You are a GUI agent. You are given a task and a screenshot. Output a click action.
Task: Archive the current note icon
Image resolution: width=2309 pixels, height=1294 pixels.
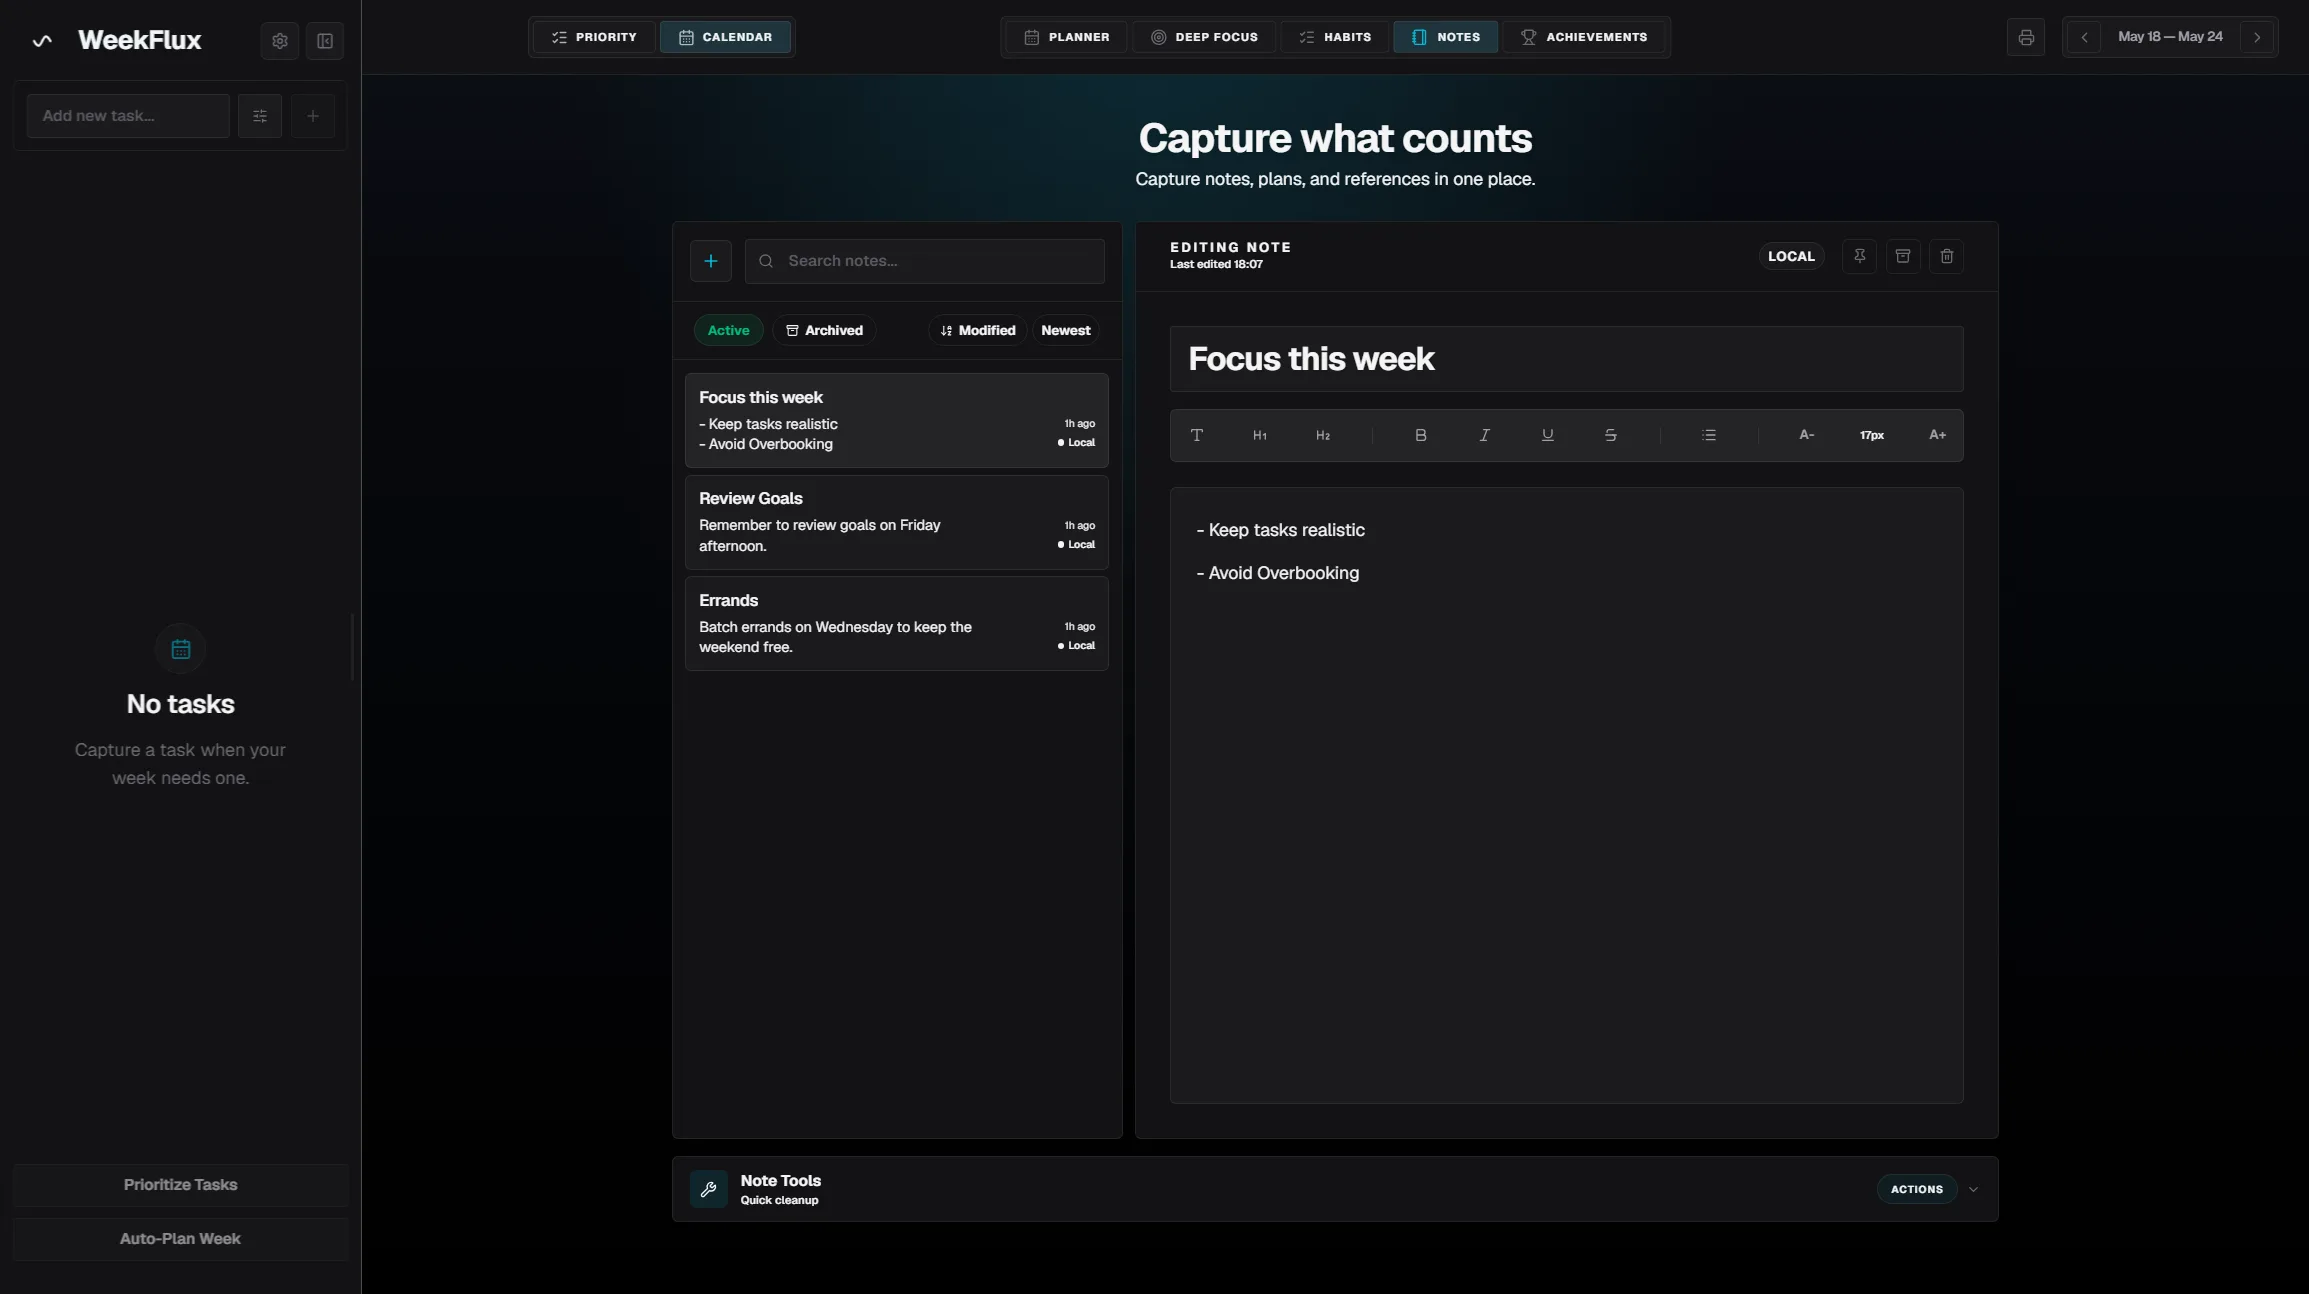pos(1903,256)
